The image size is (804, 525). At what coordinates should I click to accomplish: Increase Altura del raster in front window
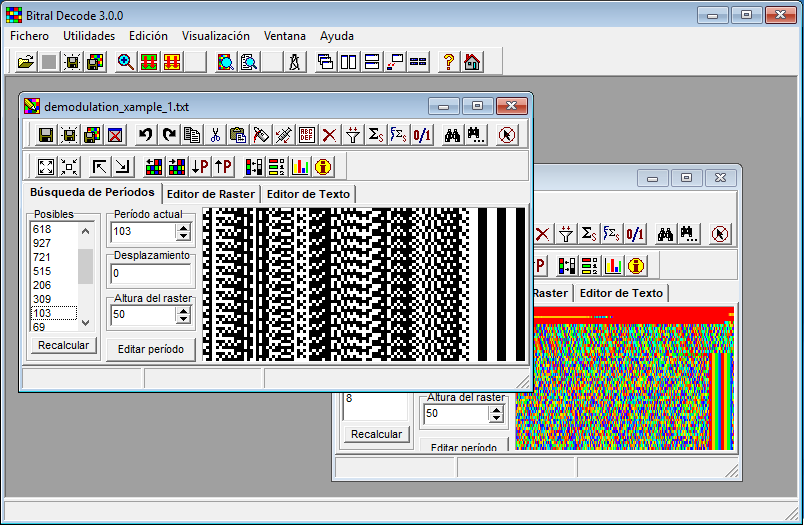tap(183, 310)
